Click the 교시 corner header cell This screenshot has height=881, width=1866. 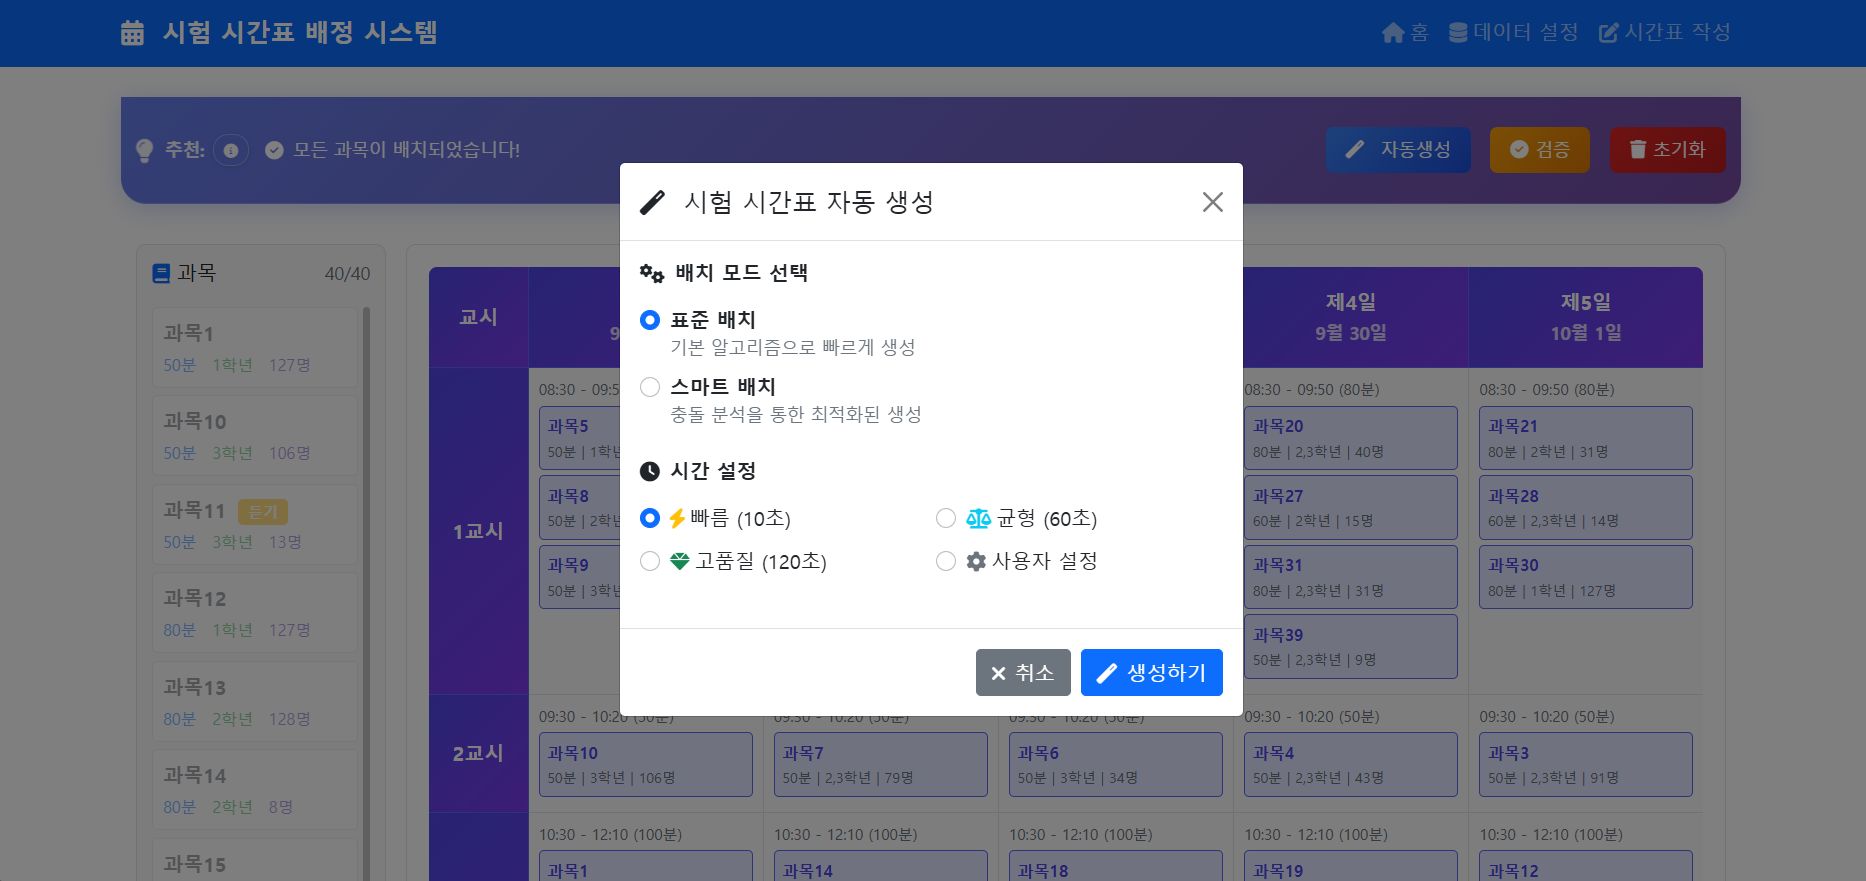478,317
